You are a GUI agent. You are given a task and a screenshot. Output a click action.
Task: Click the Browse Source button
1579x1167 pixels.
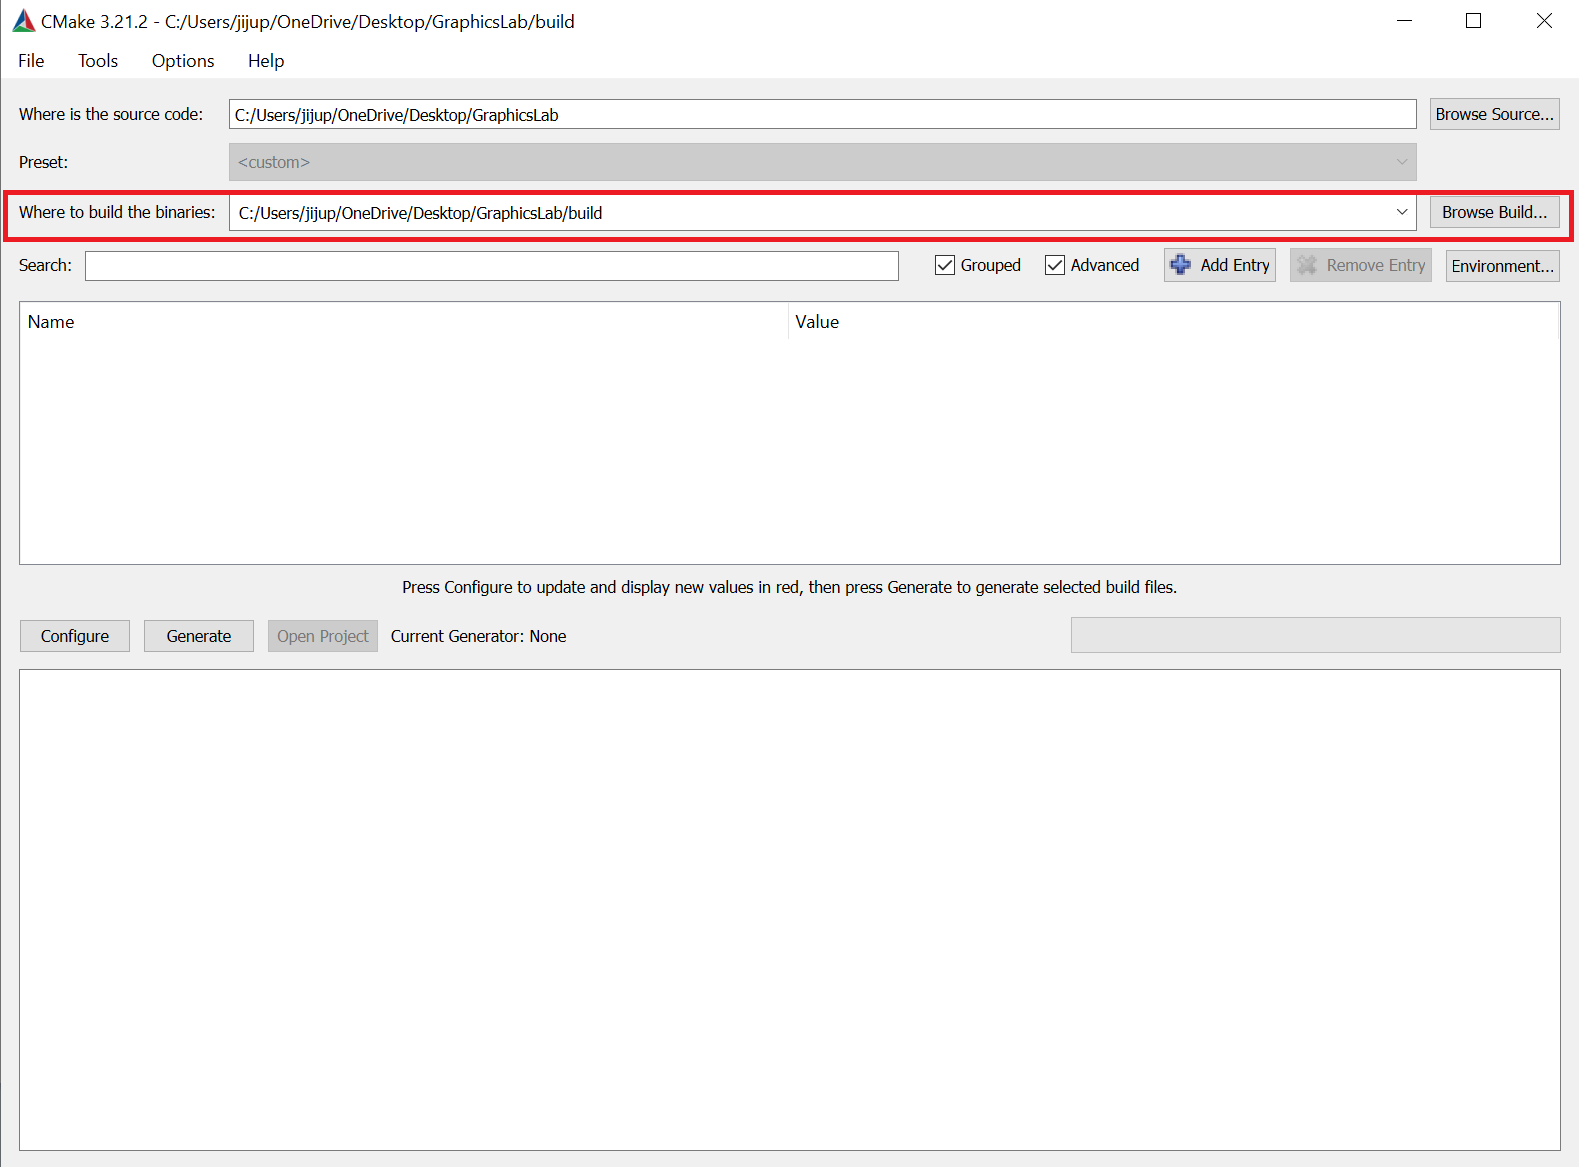(x=1494, y=114)
